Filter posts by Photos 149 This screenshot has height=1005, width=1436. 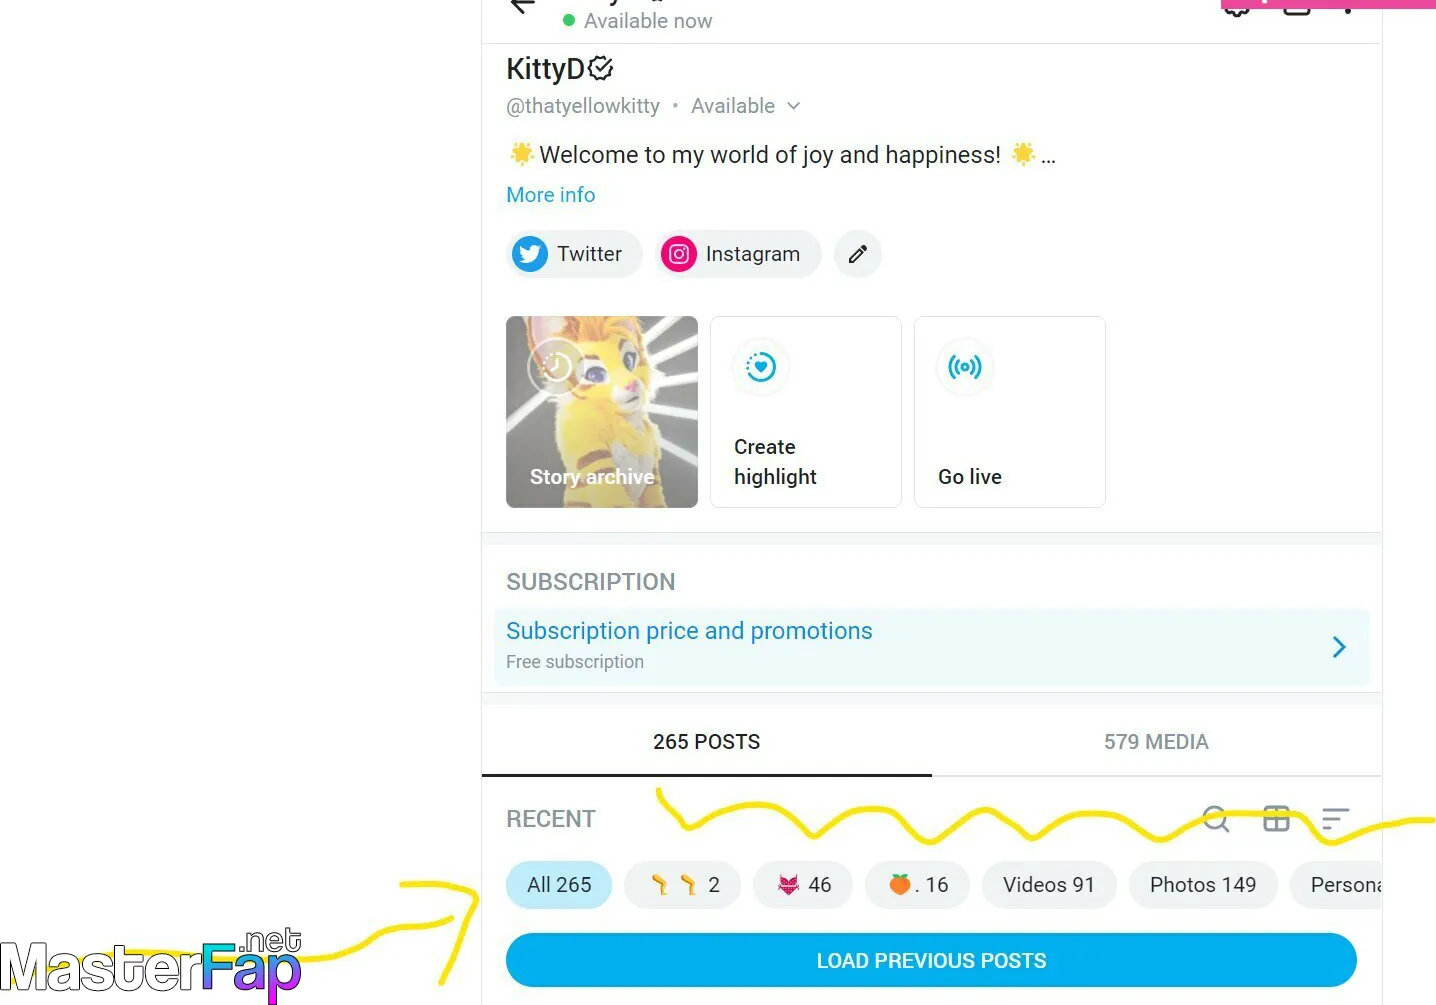1203,885
